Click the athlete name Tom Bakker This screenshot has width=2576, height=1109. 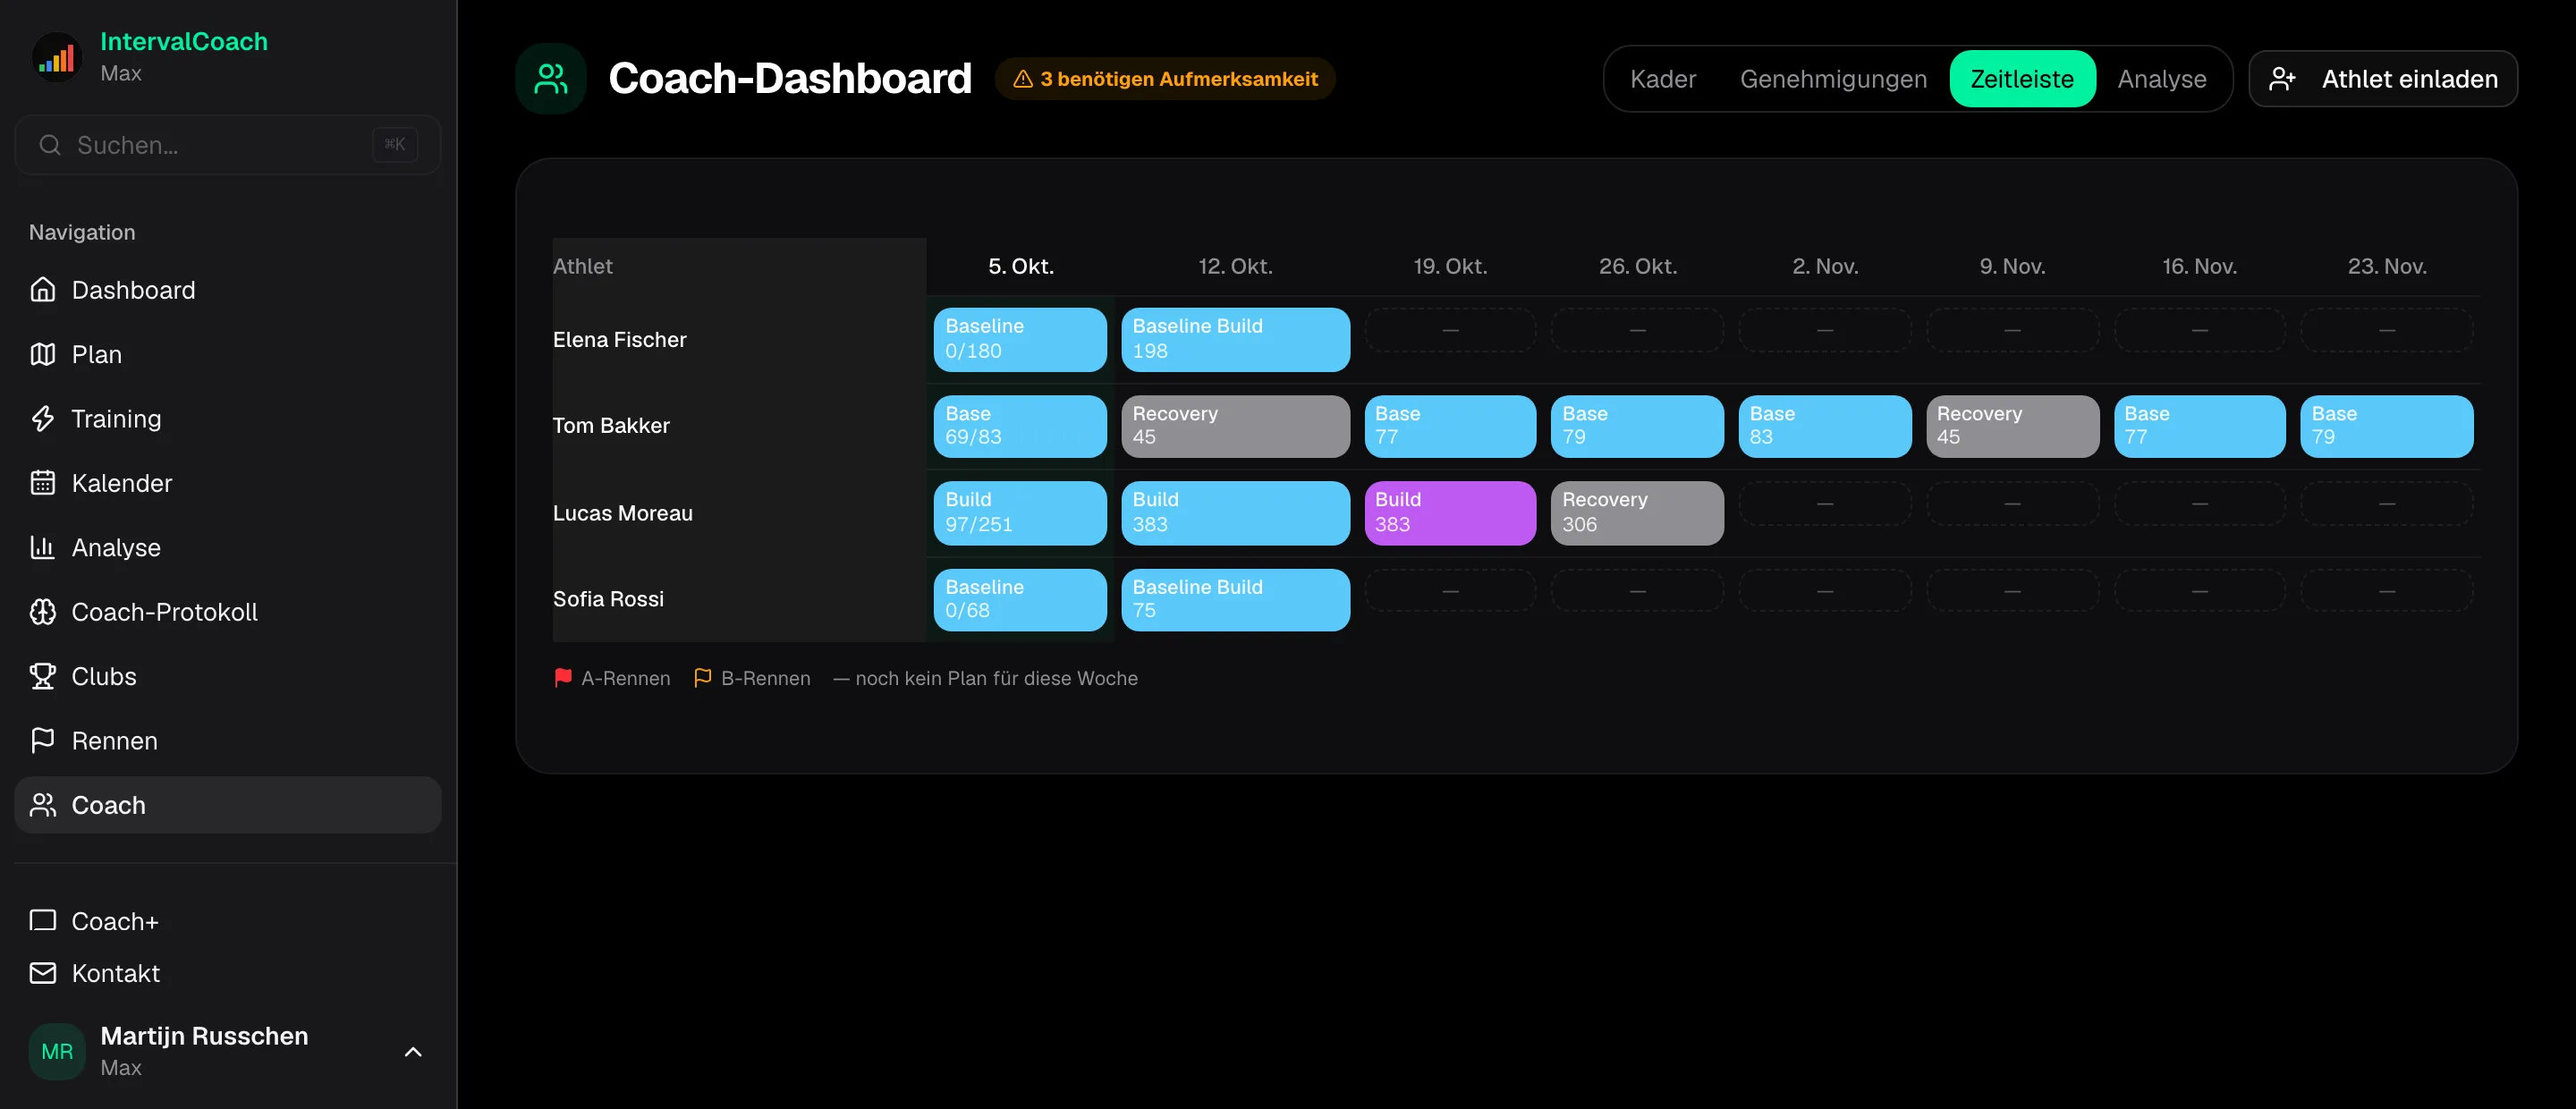tap(611, 426)
